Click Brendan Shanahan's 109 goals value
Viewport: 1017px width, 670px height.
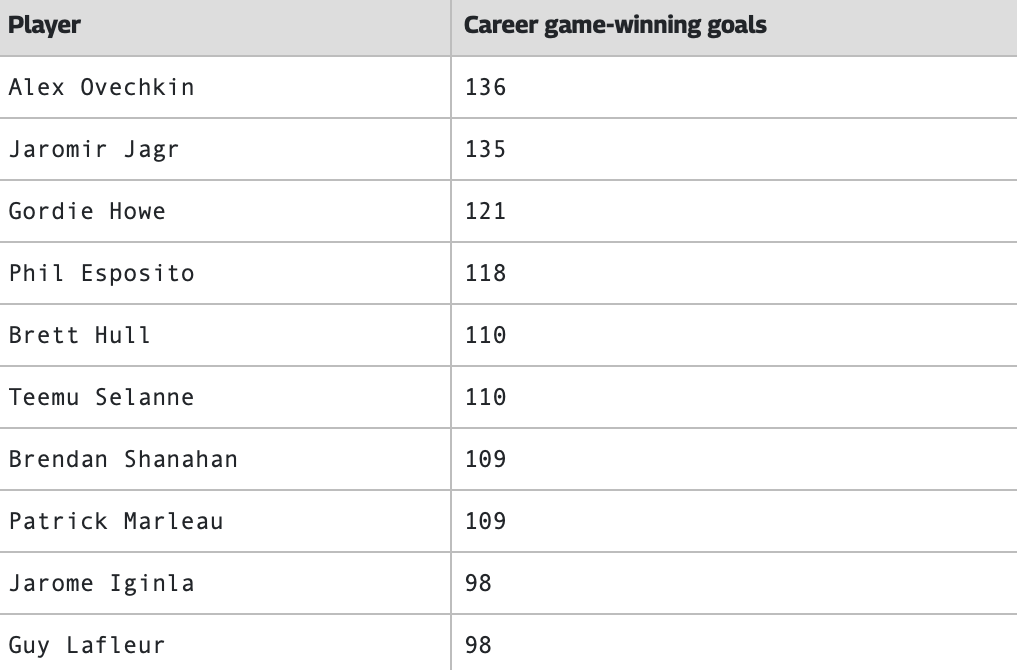tap(485, 459)
